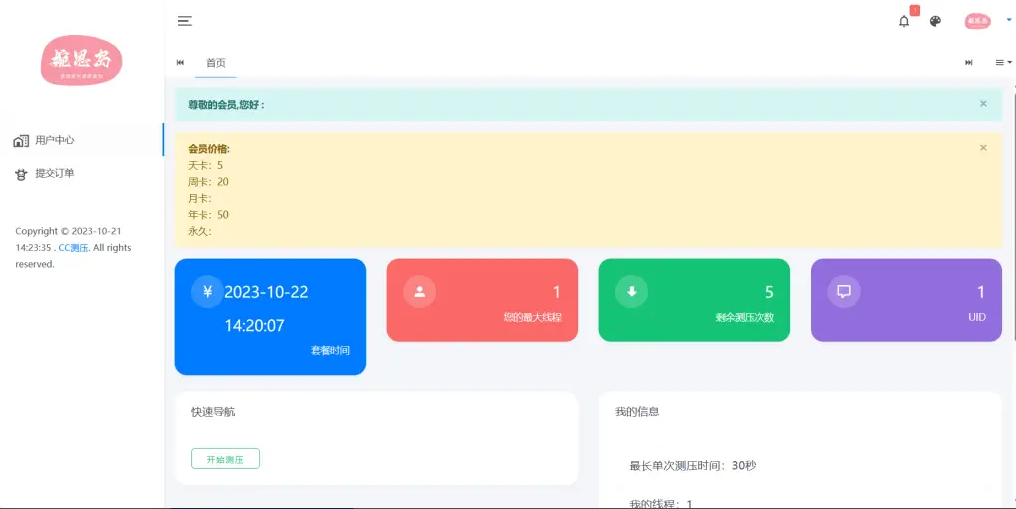This screenshot has width=1016, height=509.
Task: Click the 2023-10-22 date on blue card
Action: click(266, 292)
